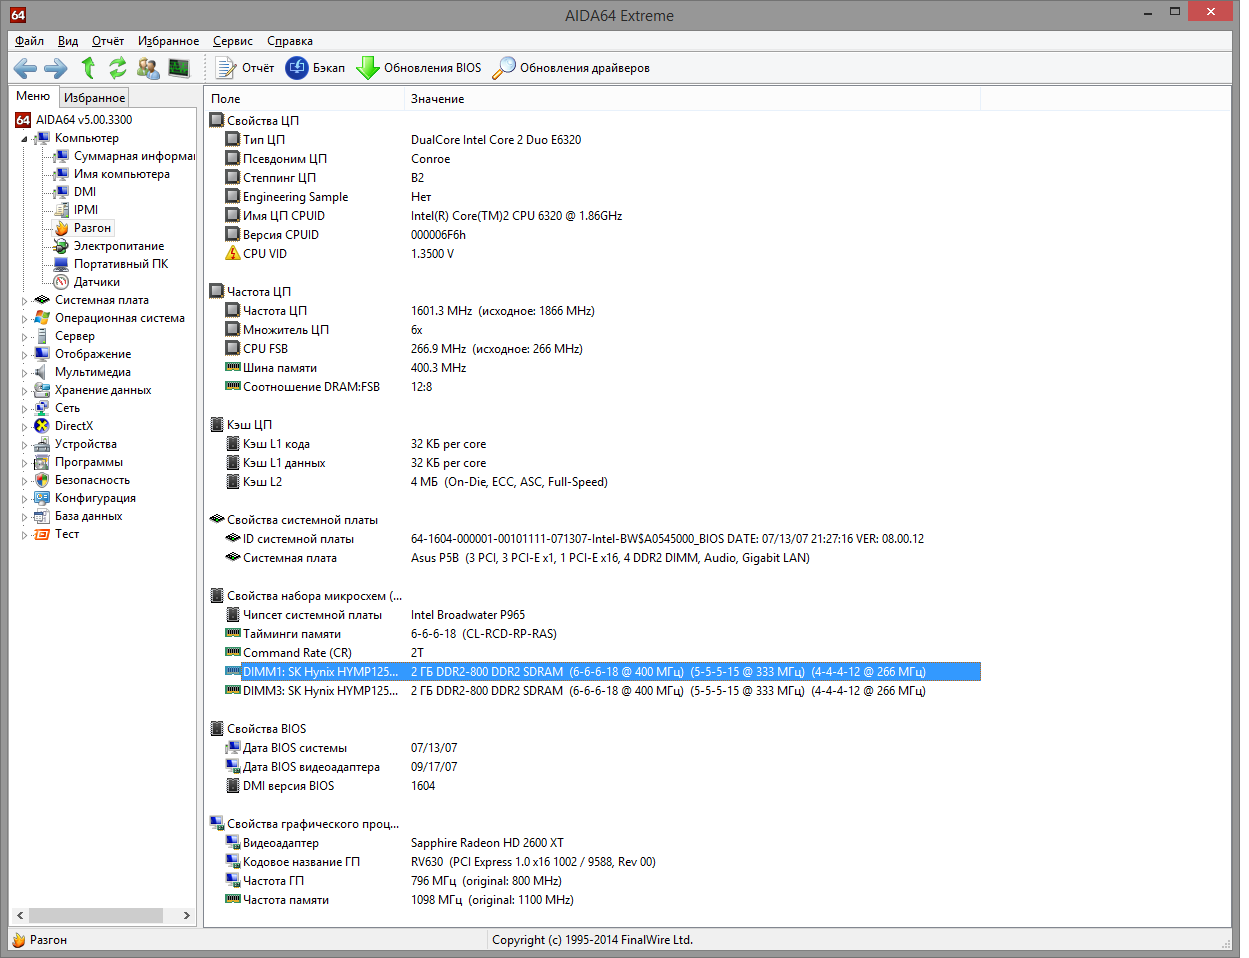Click the Программы icon in tree

[x=42, y=462]
